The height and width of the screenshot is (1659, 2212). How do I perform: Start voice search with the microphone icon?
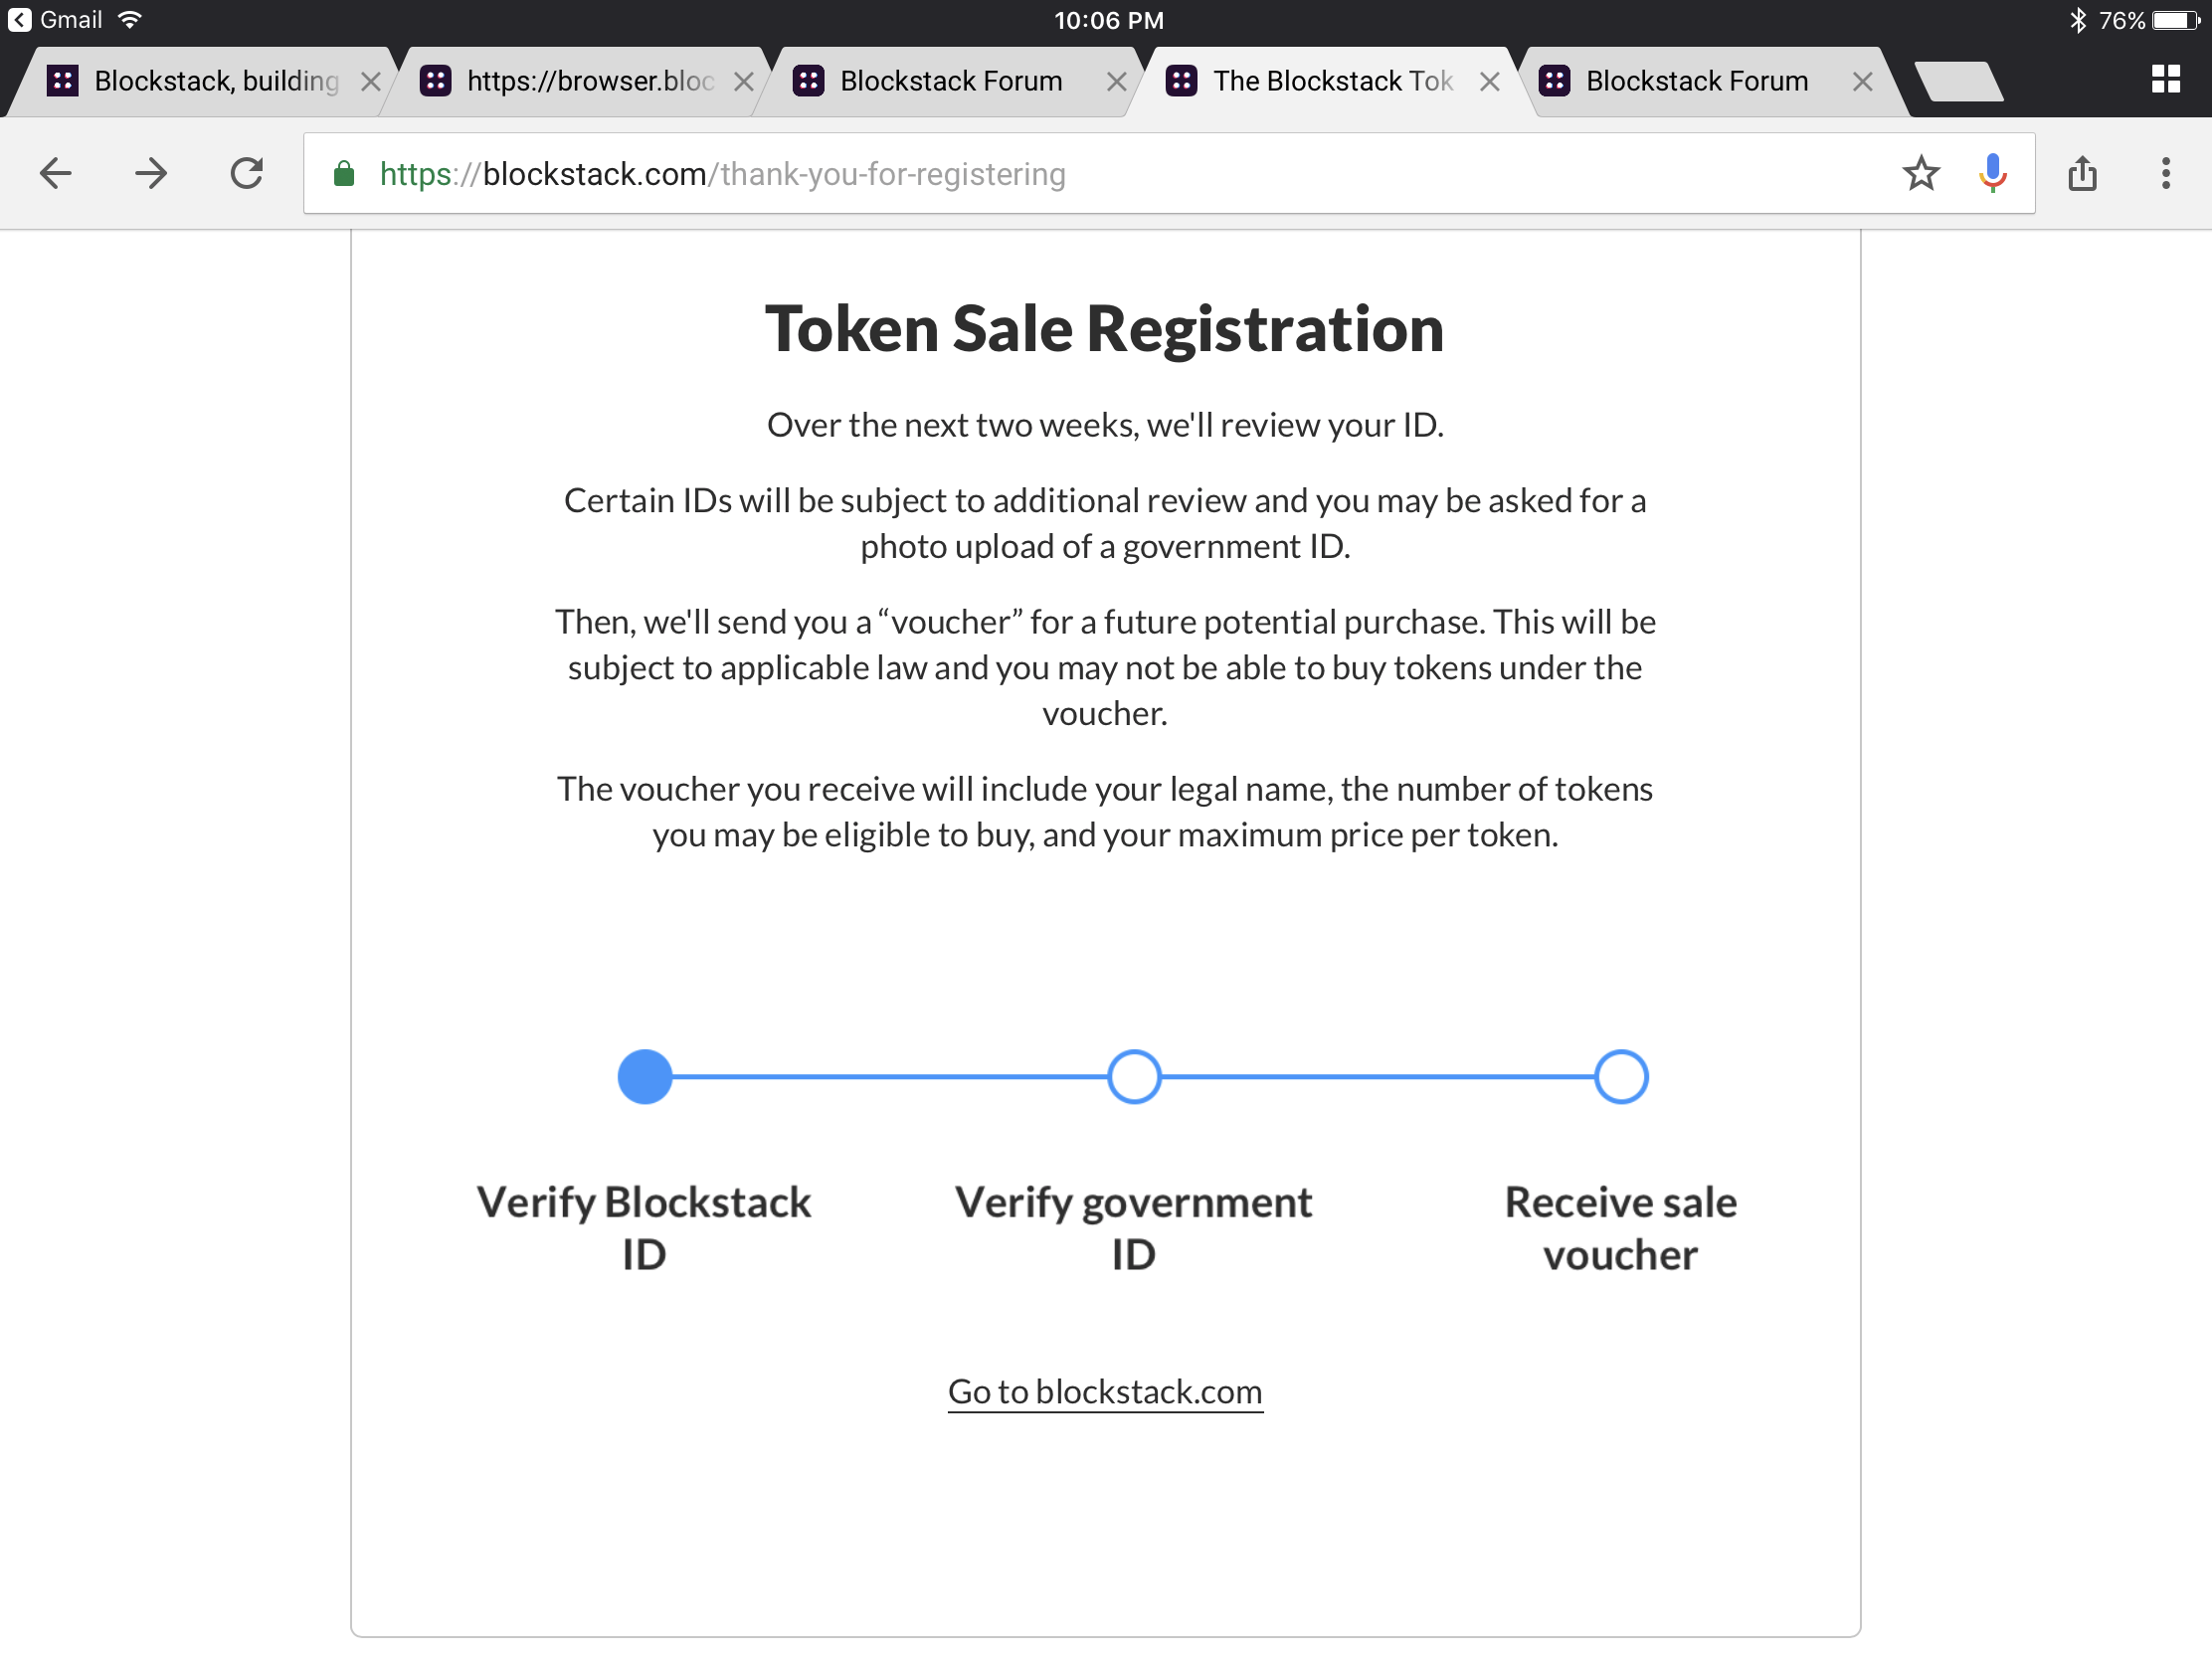tap(1992, 174)
